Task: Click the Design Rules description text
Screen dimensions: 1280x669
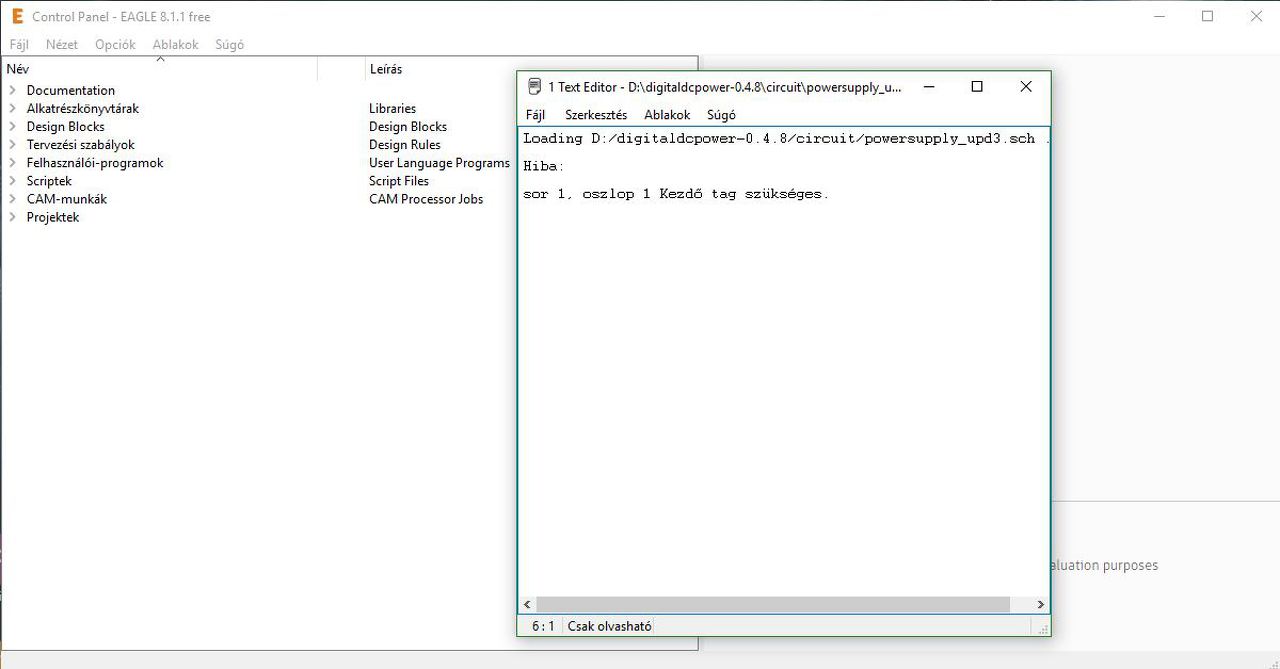Action: [405, 144]
